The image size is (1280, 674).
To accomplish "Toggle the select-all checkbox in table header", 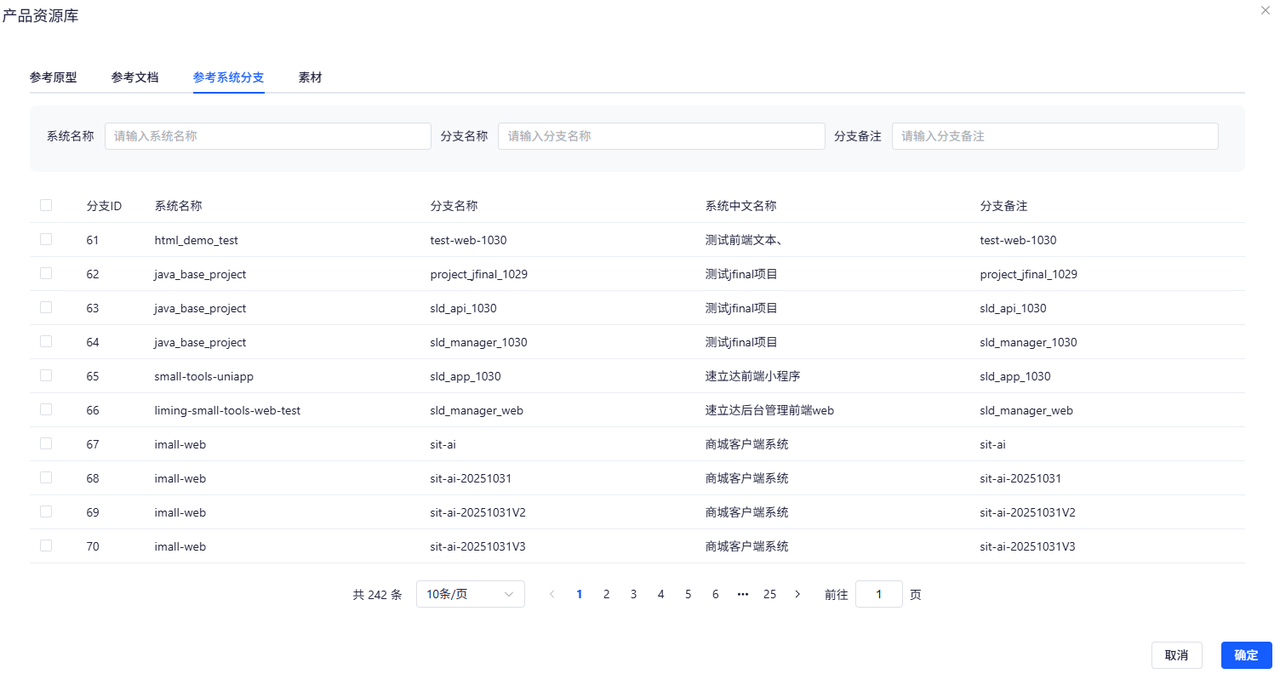I will [x=46, y=205].
